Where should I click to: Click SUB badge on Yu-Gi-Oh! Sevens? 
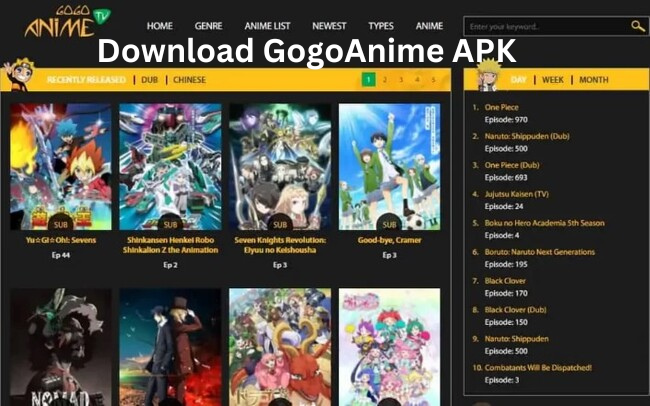coord(61,224)
